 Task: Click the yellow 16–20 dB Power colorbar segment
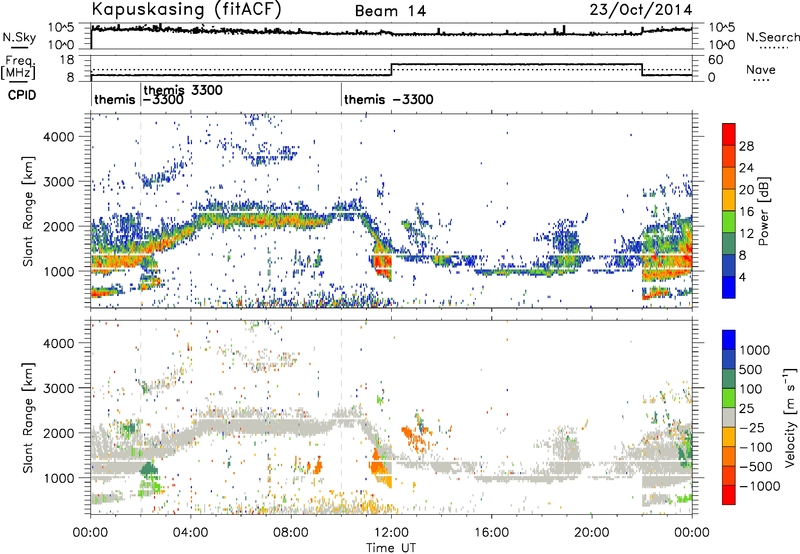pyautogui.click(x=729, y=200)
